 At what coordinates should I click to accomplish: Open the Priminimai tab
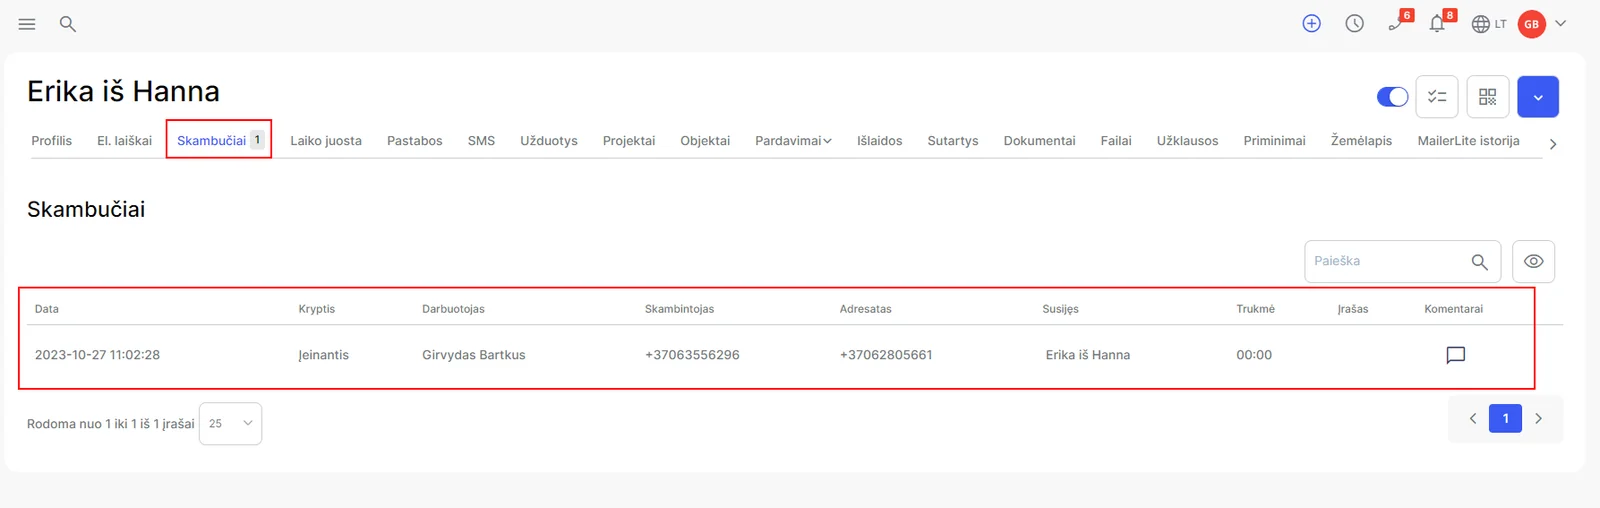coord(1275,141)
